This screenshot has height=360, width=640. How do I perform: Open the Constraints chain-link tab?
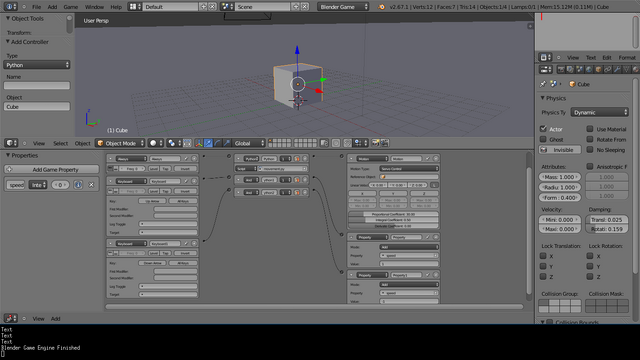[x=608, y=69]
